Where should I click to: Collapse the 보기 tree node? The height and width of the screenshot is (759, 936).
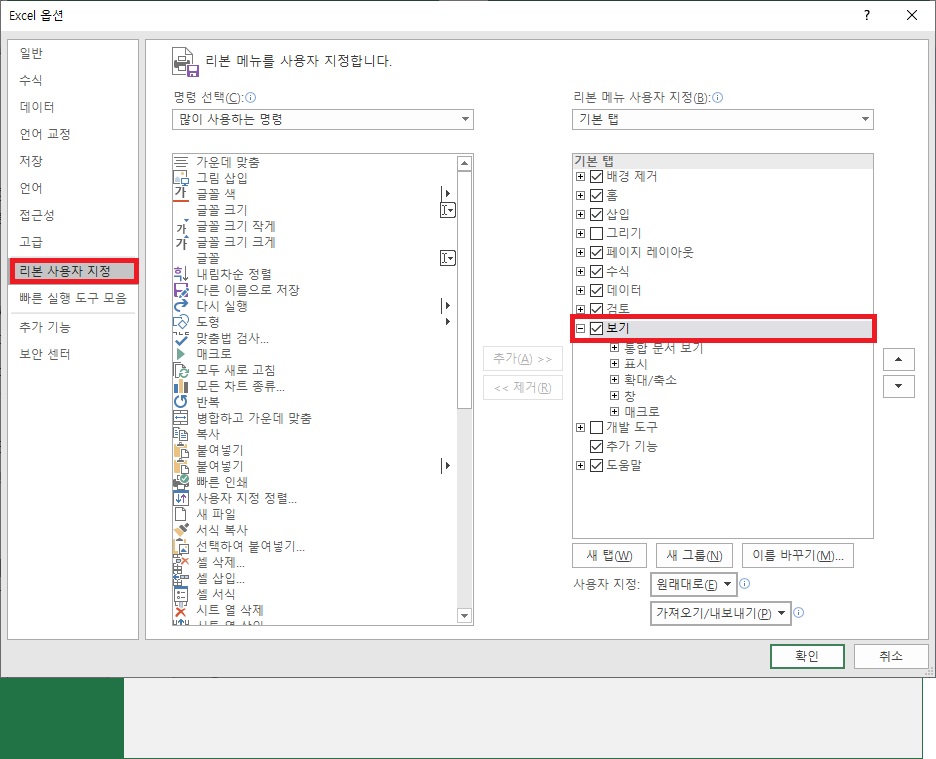580,328
